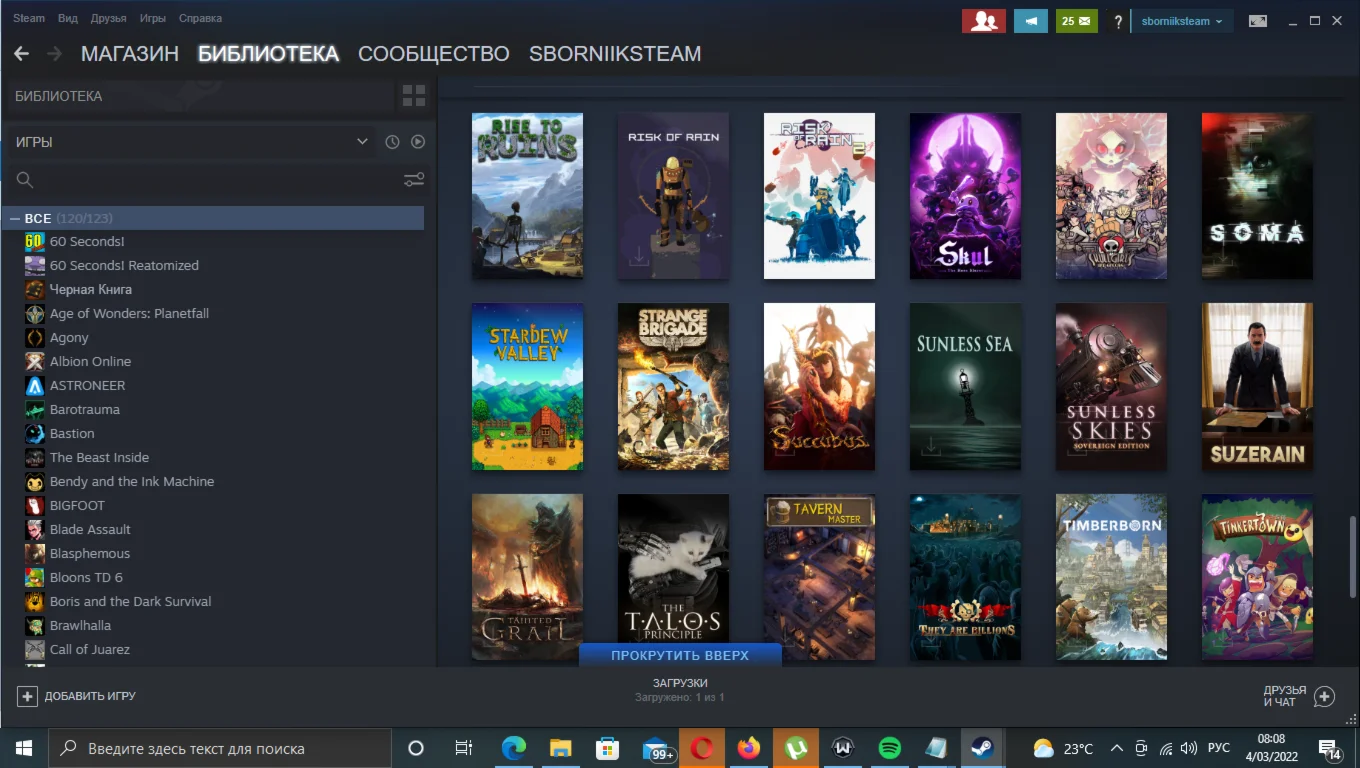Image resolution: width=1360 pixels, height=768 pixels.
Task: Click ДОБАВИТЬ ИГРУ label
Action: click(90, 696)
